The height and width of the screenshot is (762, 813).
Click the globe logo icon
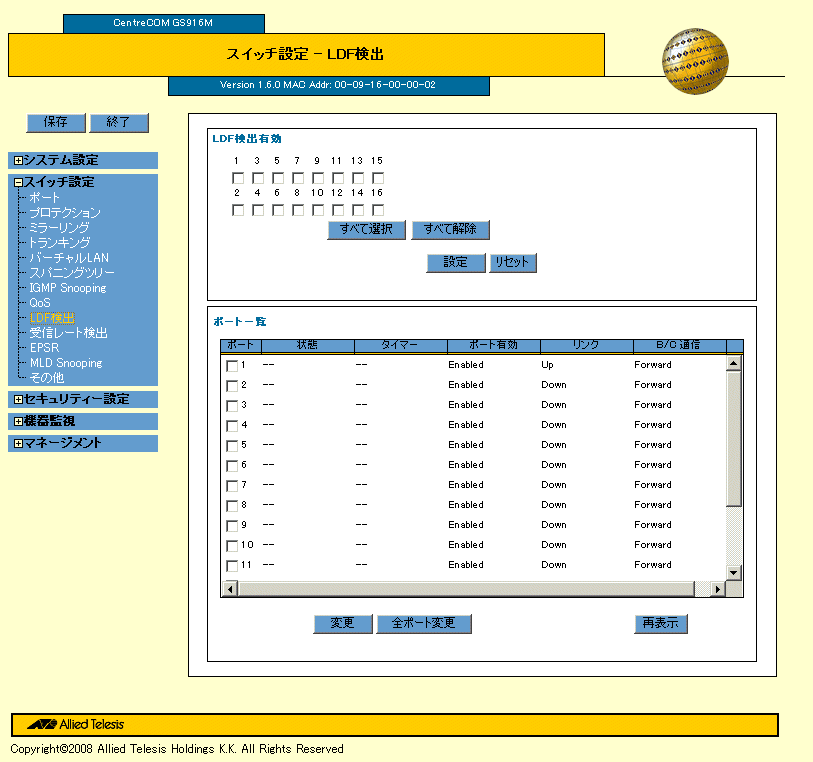(x=694, y=61)
